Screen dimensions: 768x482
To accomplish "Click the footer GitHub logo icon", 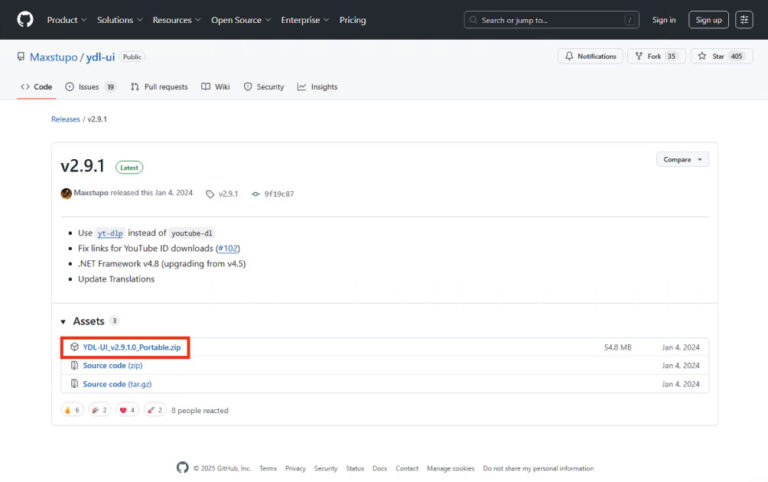I will coord(182,468).
